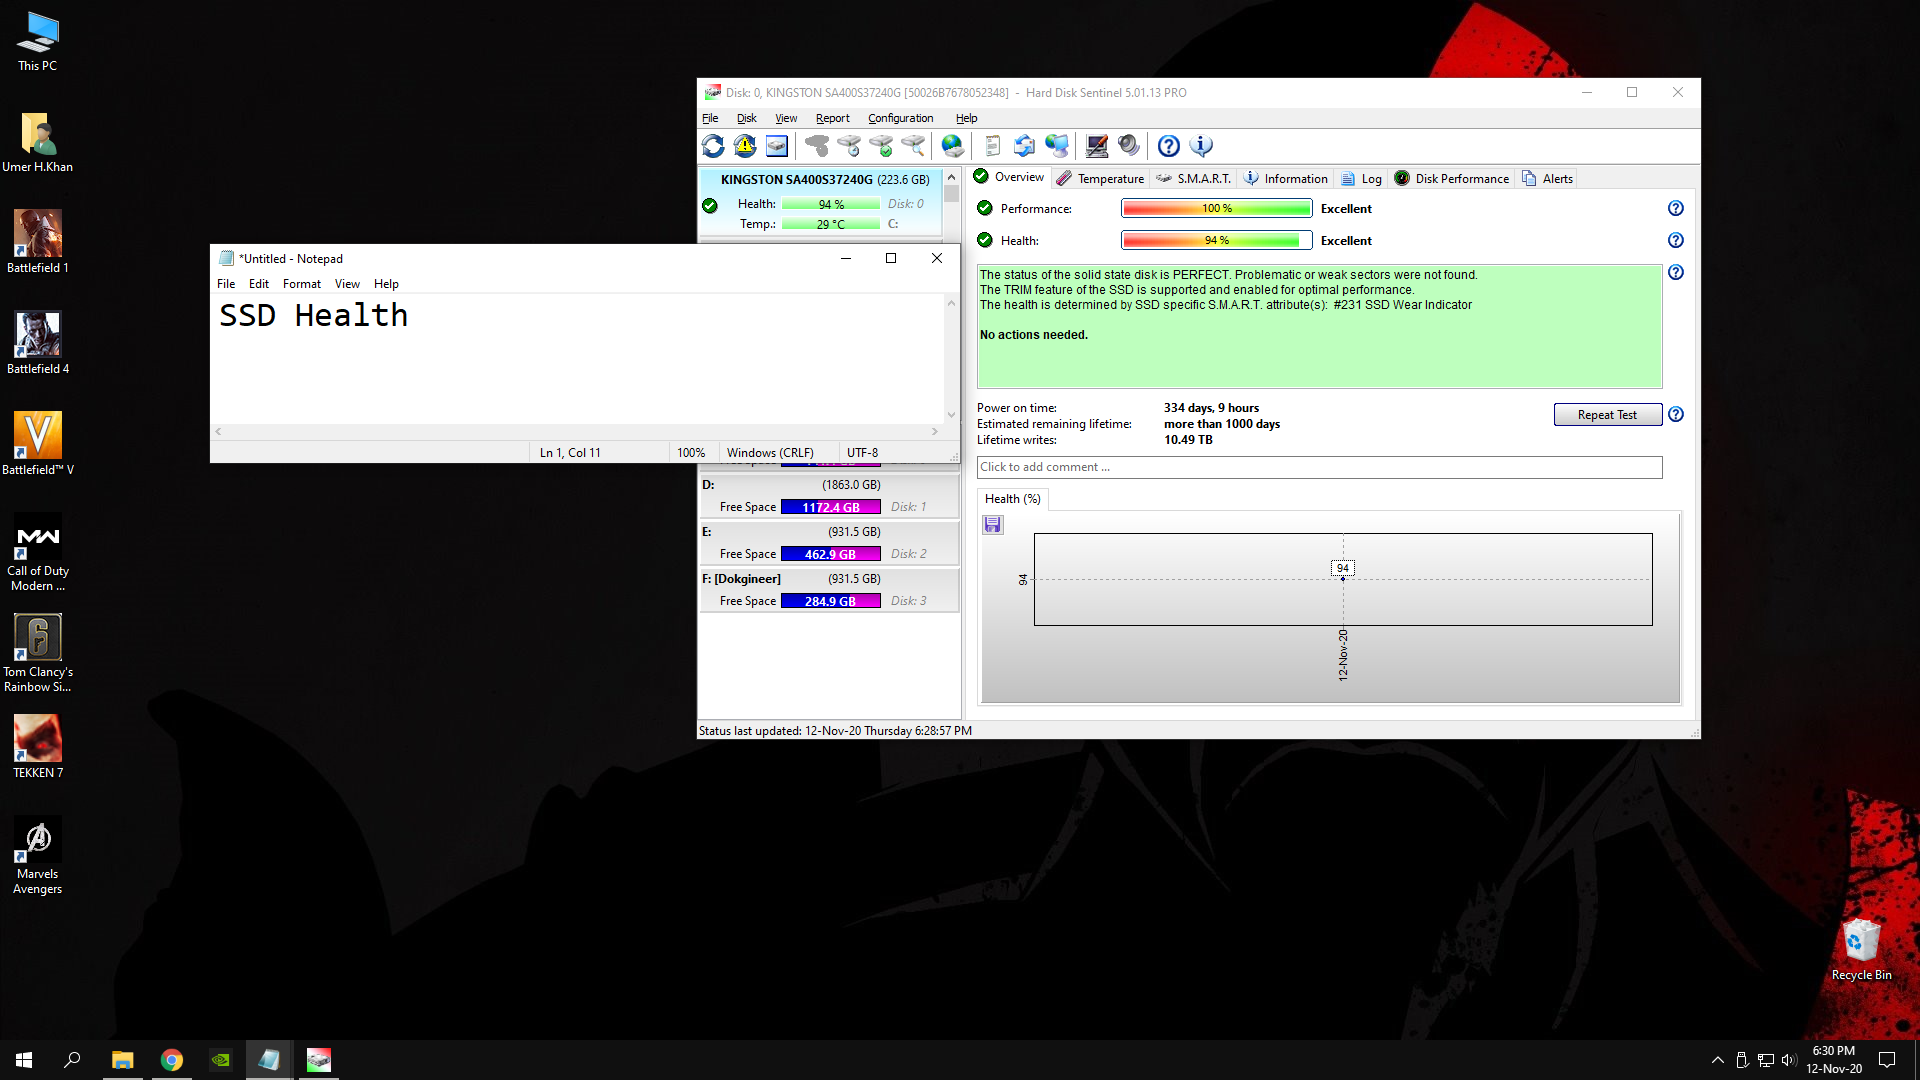This screenshot has height=1080, width=1920.
Task: Click Notepad's UTF-8 encoding status
Action: (x=862, y=453)
